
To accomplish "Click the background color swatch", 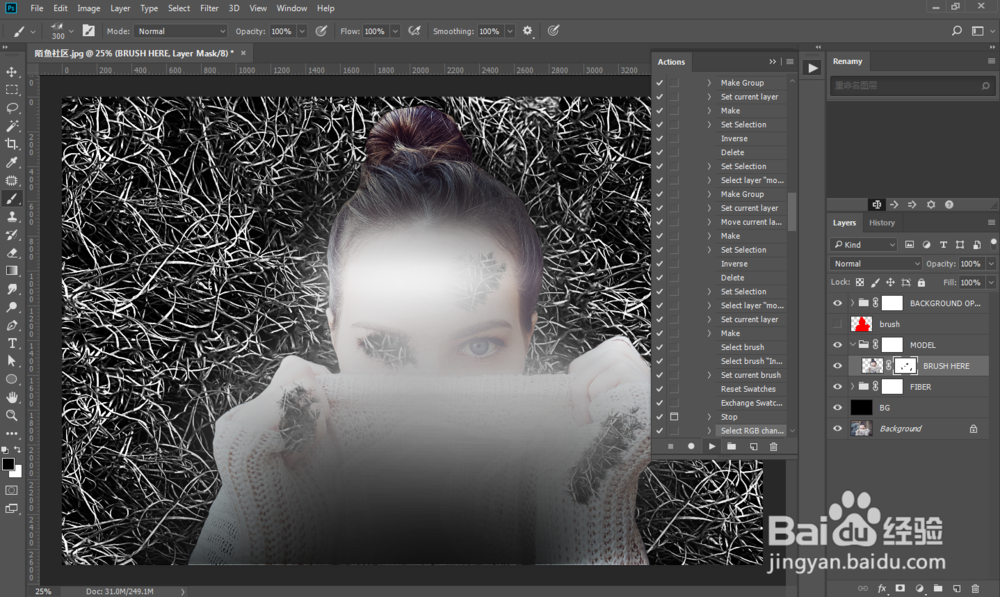I will 17,472.
